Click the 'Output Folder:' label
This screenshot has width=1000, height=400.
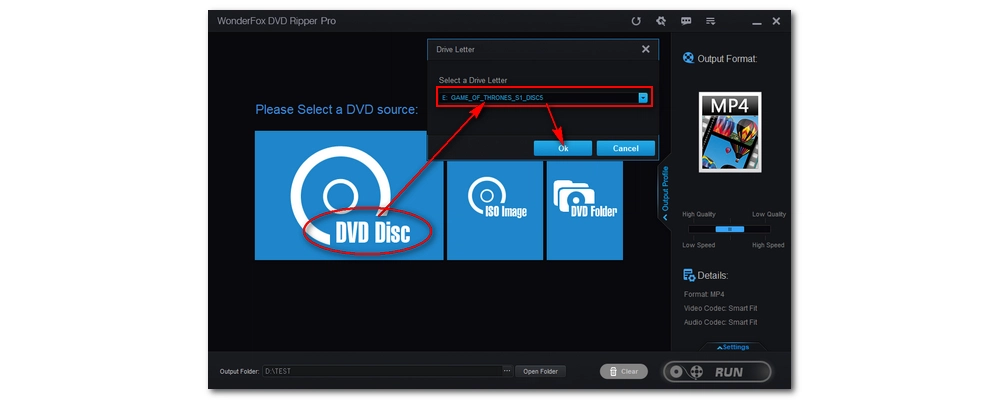coord(239,371)
